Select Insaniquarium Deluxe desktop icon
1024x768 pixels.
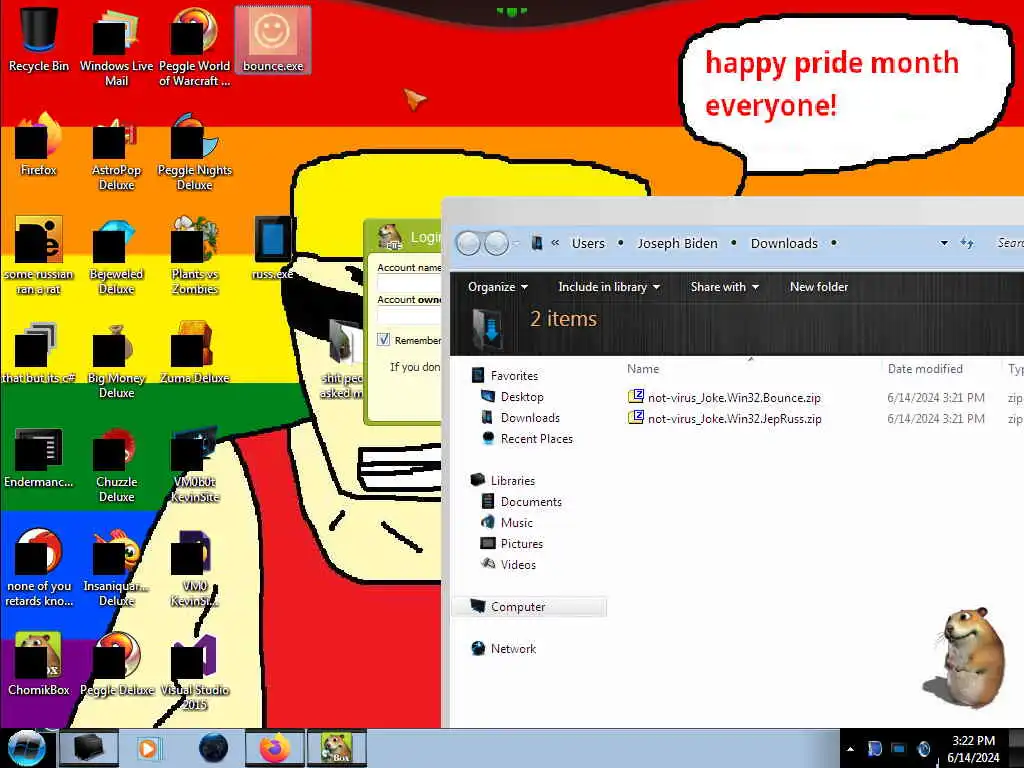[x=116, y=567]
